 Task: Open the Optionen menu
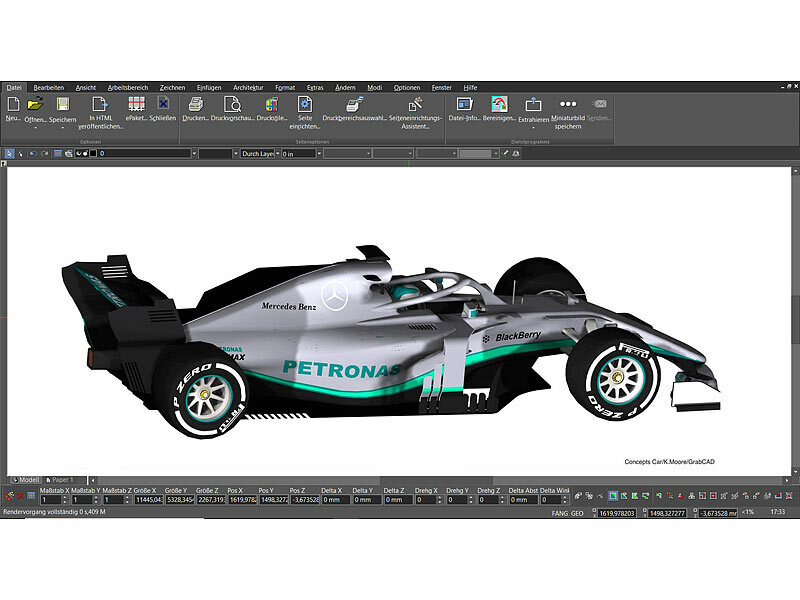pos(407,88)
